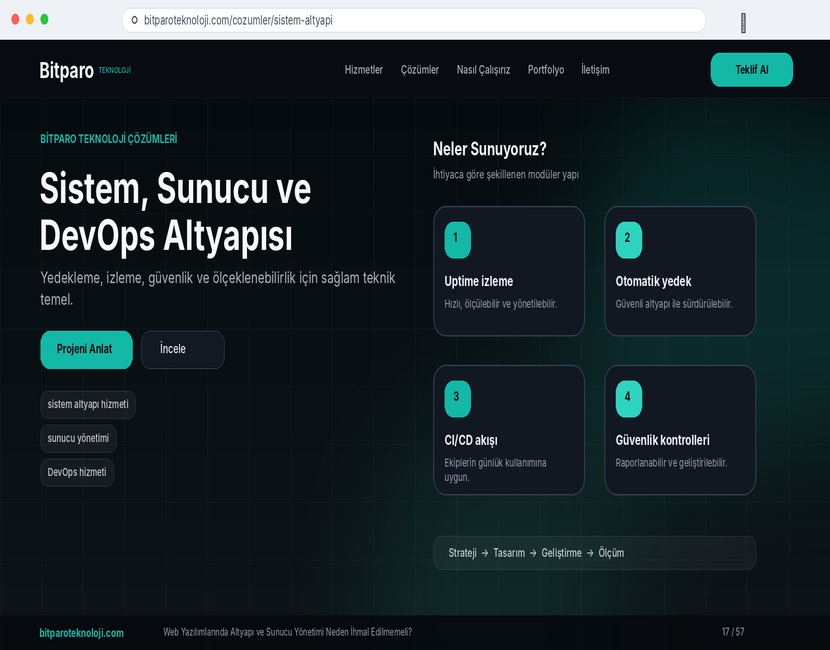Viewport: 830px width, 650px height.
Task: Click the Güvenlik kontrolleri card title
Action: [x=662, y=440]
